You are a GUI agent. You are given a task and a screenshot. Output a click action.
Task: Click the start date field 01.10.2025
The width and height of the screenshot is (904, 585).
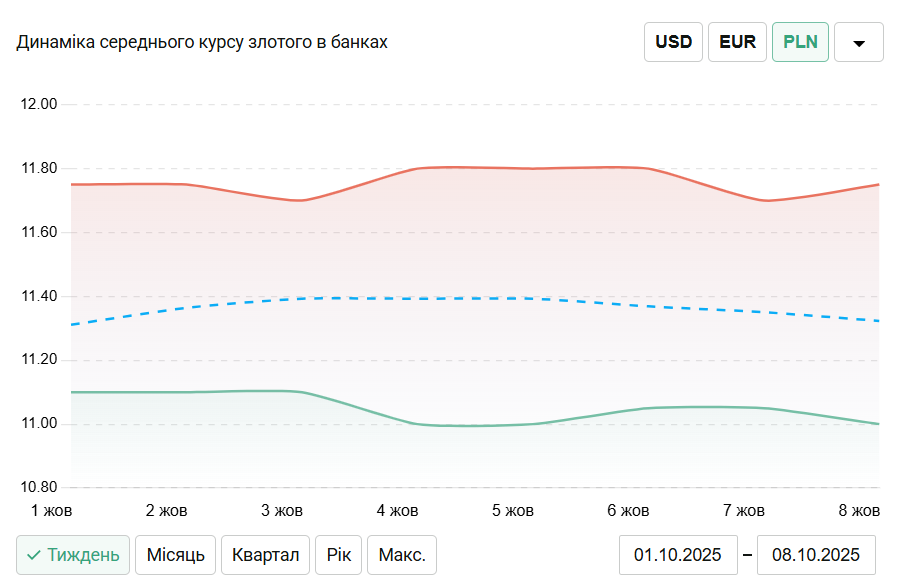point(677,555)
